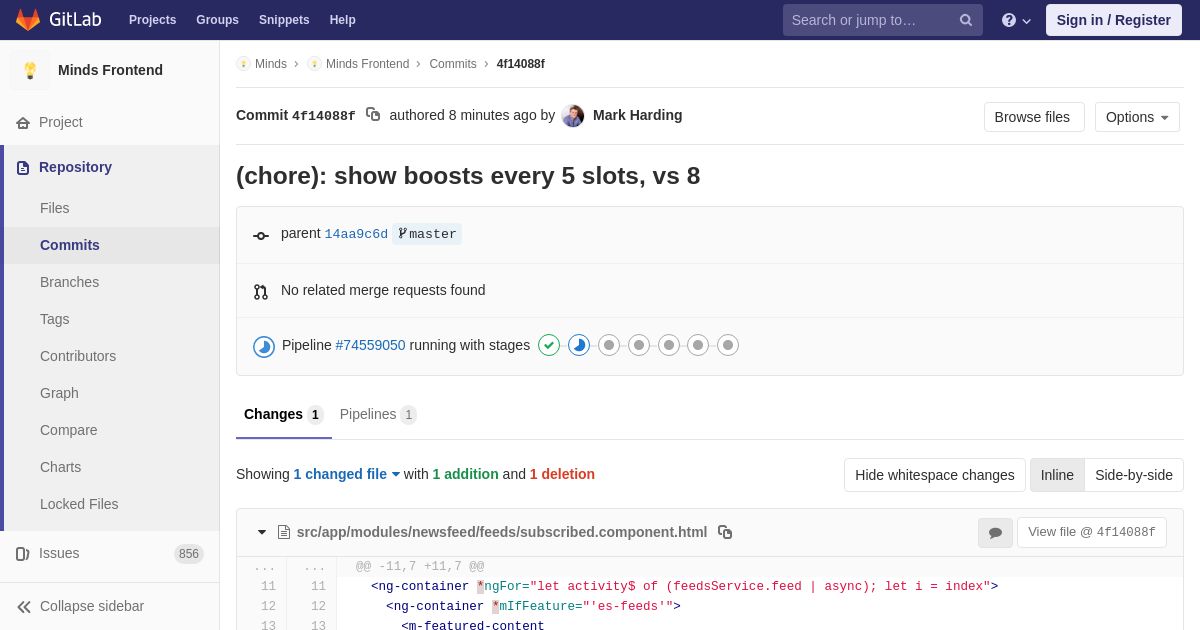Expand the 1 changed file dropdown
The image size is (1200, 630).
(x=346, y=474)
